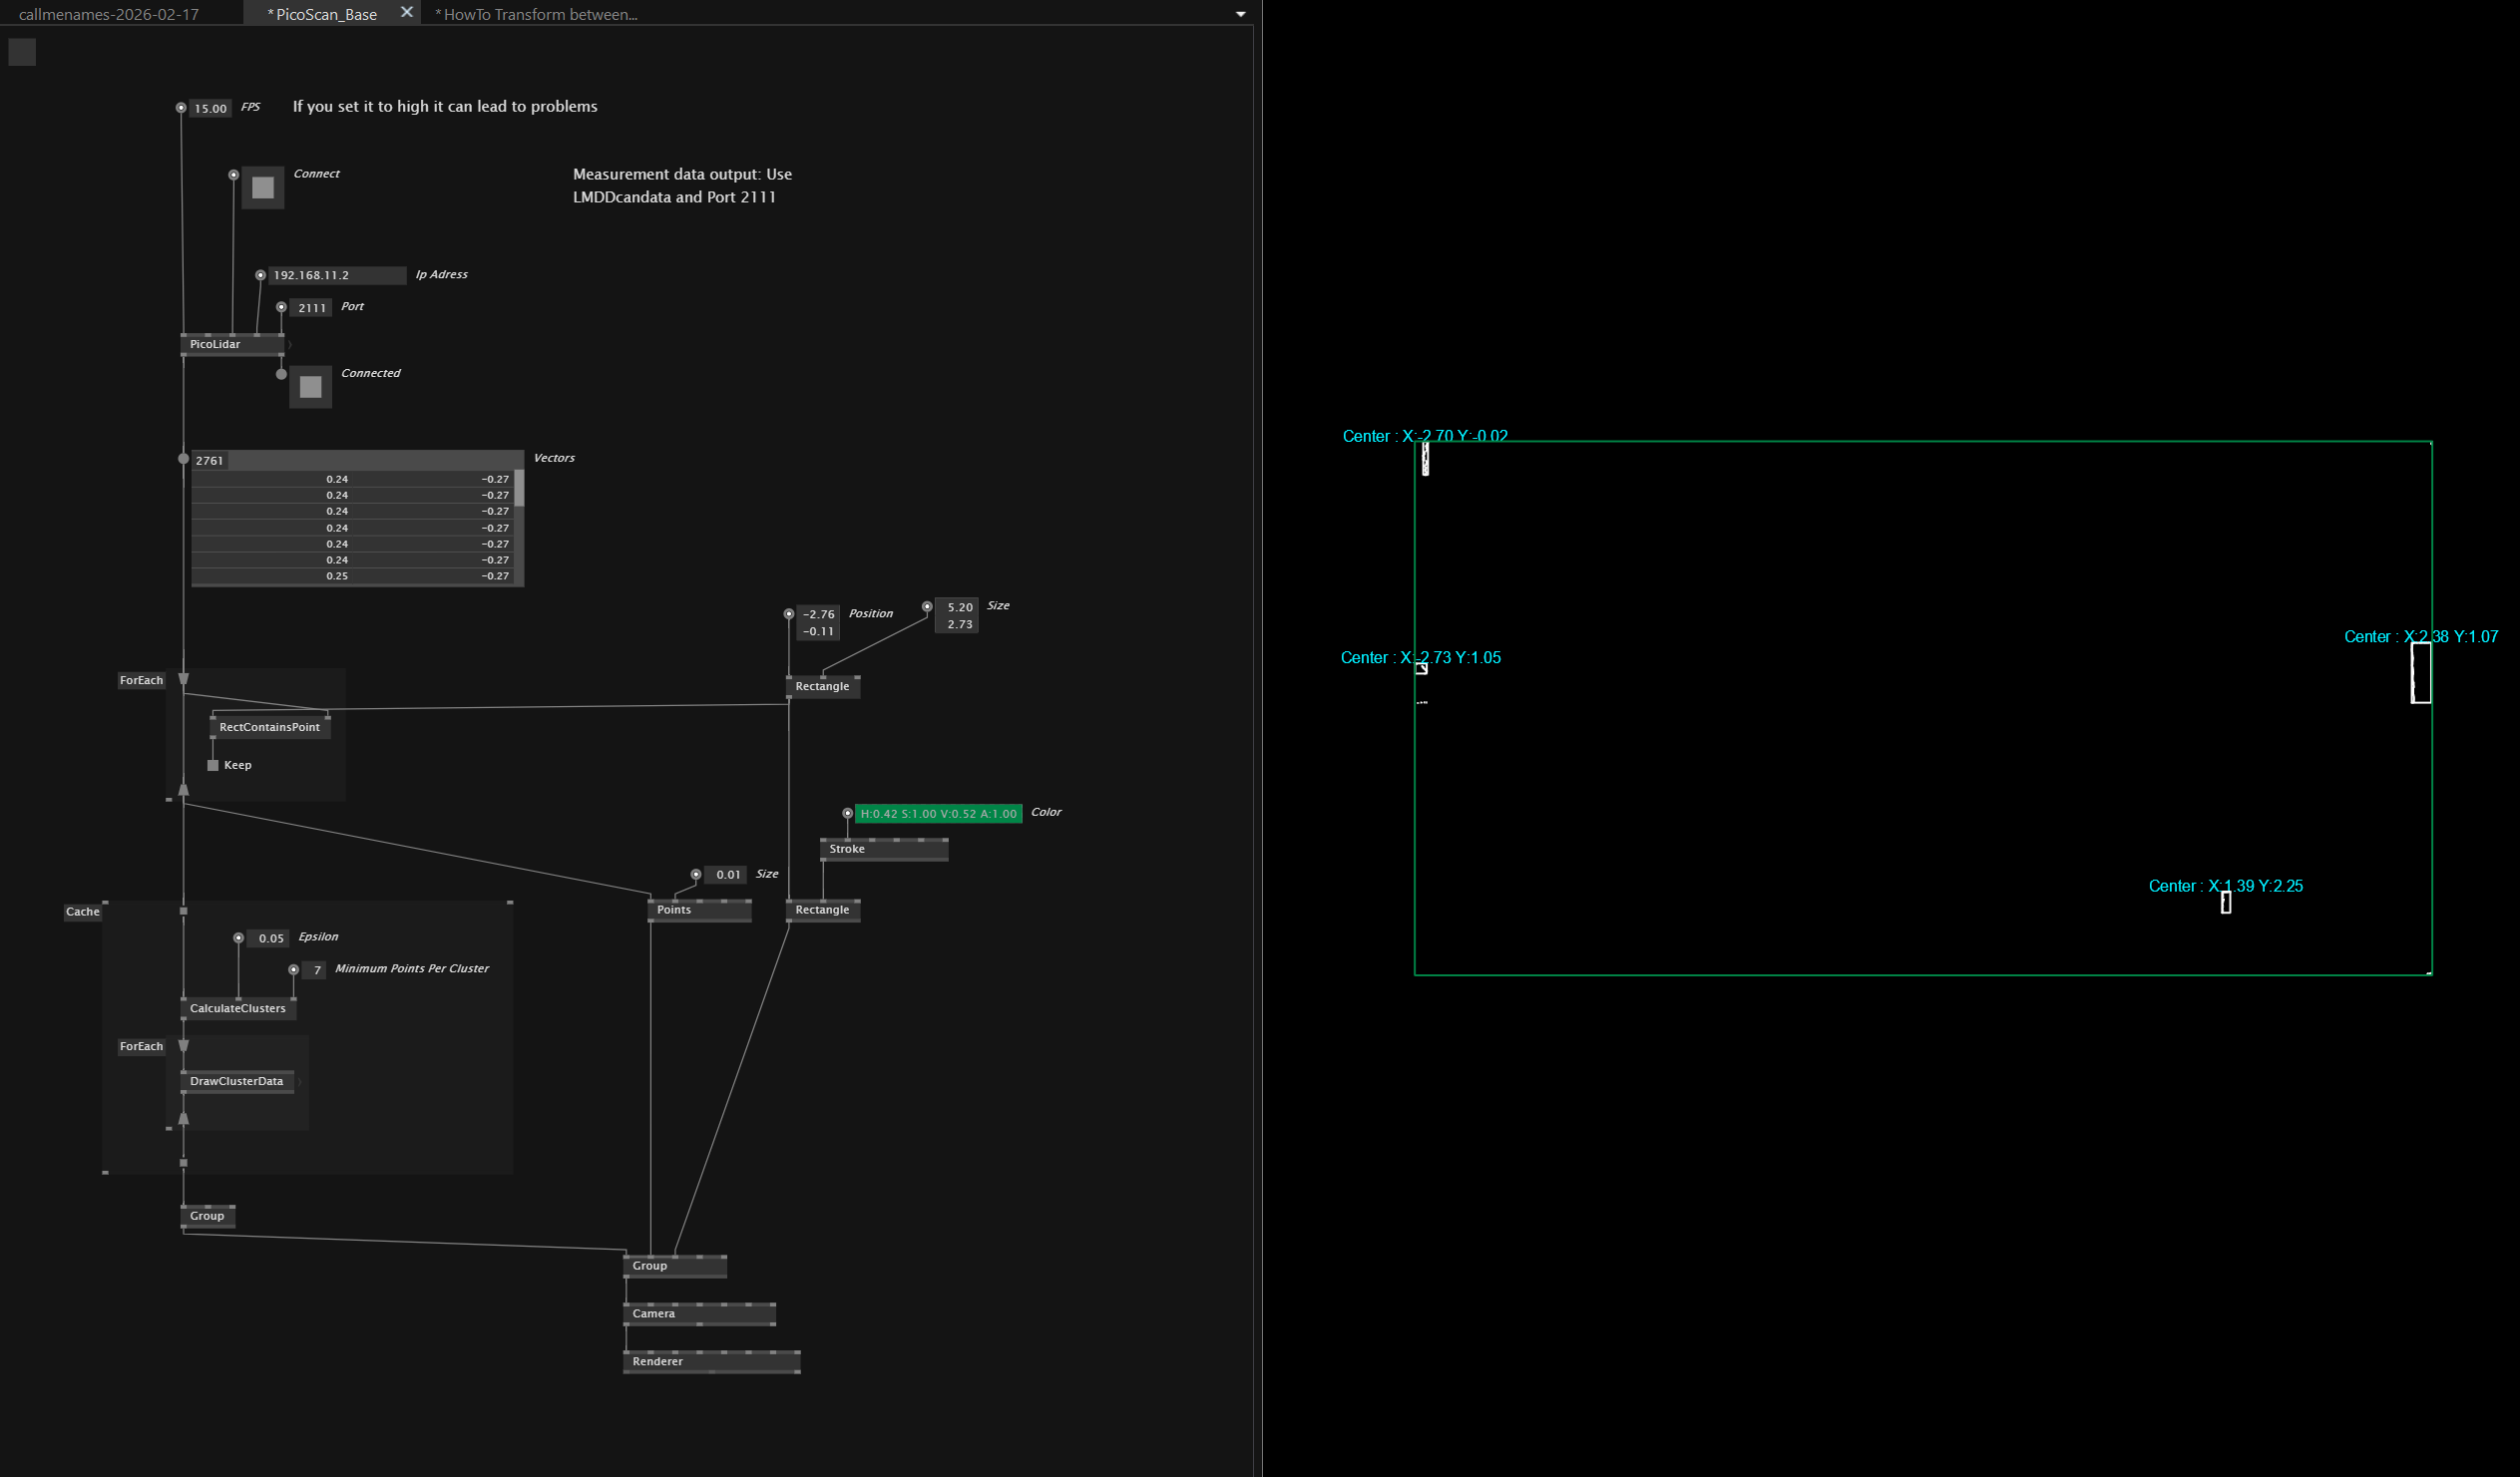Toggle the Connected indicator box
Screen dimensions: 2520x1477
pos(310,387)
